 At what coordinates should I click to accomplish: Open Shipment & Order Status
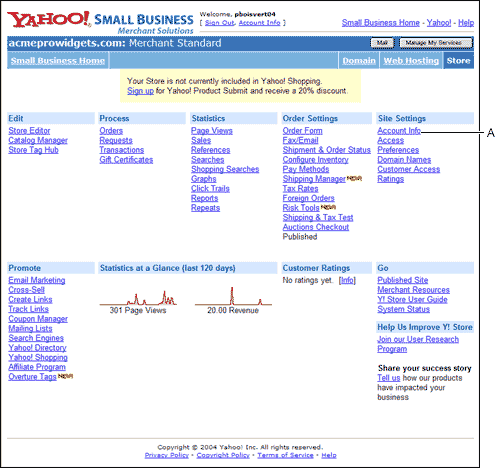pyautogui.click(x=326, y=150)
